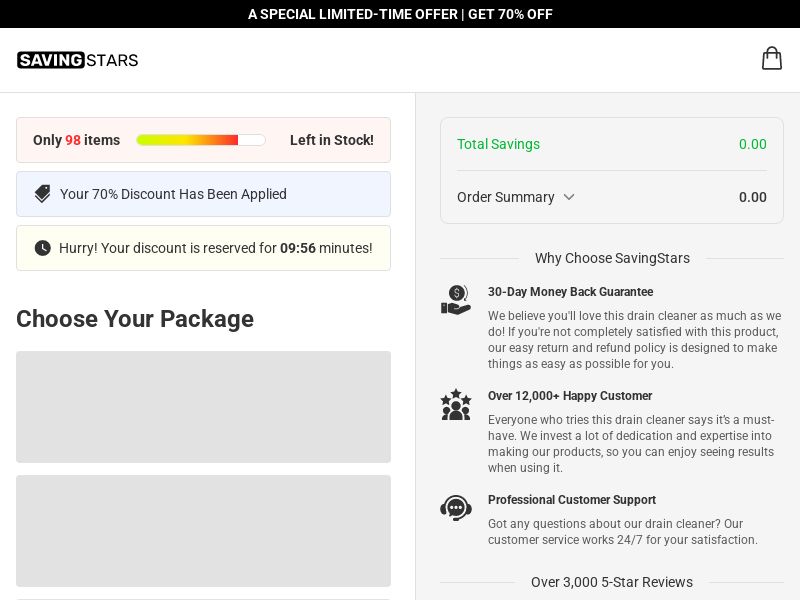Click the Order Summary label
This screenshot has width=800, height=600.
tap(505, 197)
